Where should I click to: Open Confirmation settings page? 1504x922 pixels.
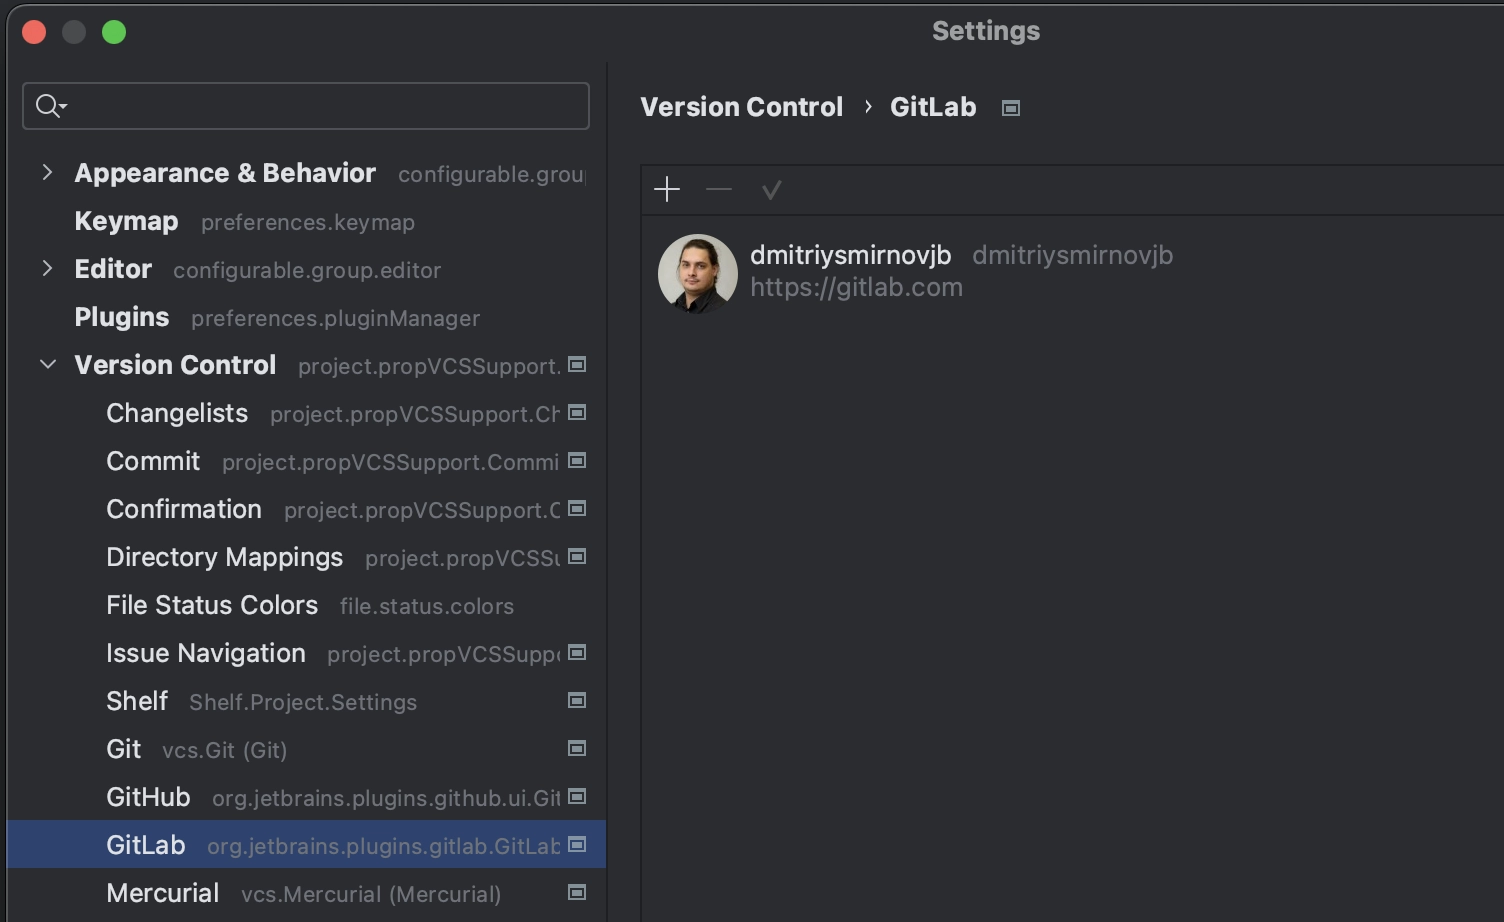coord(184,509)
